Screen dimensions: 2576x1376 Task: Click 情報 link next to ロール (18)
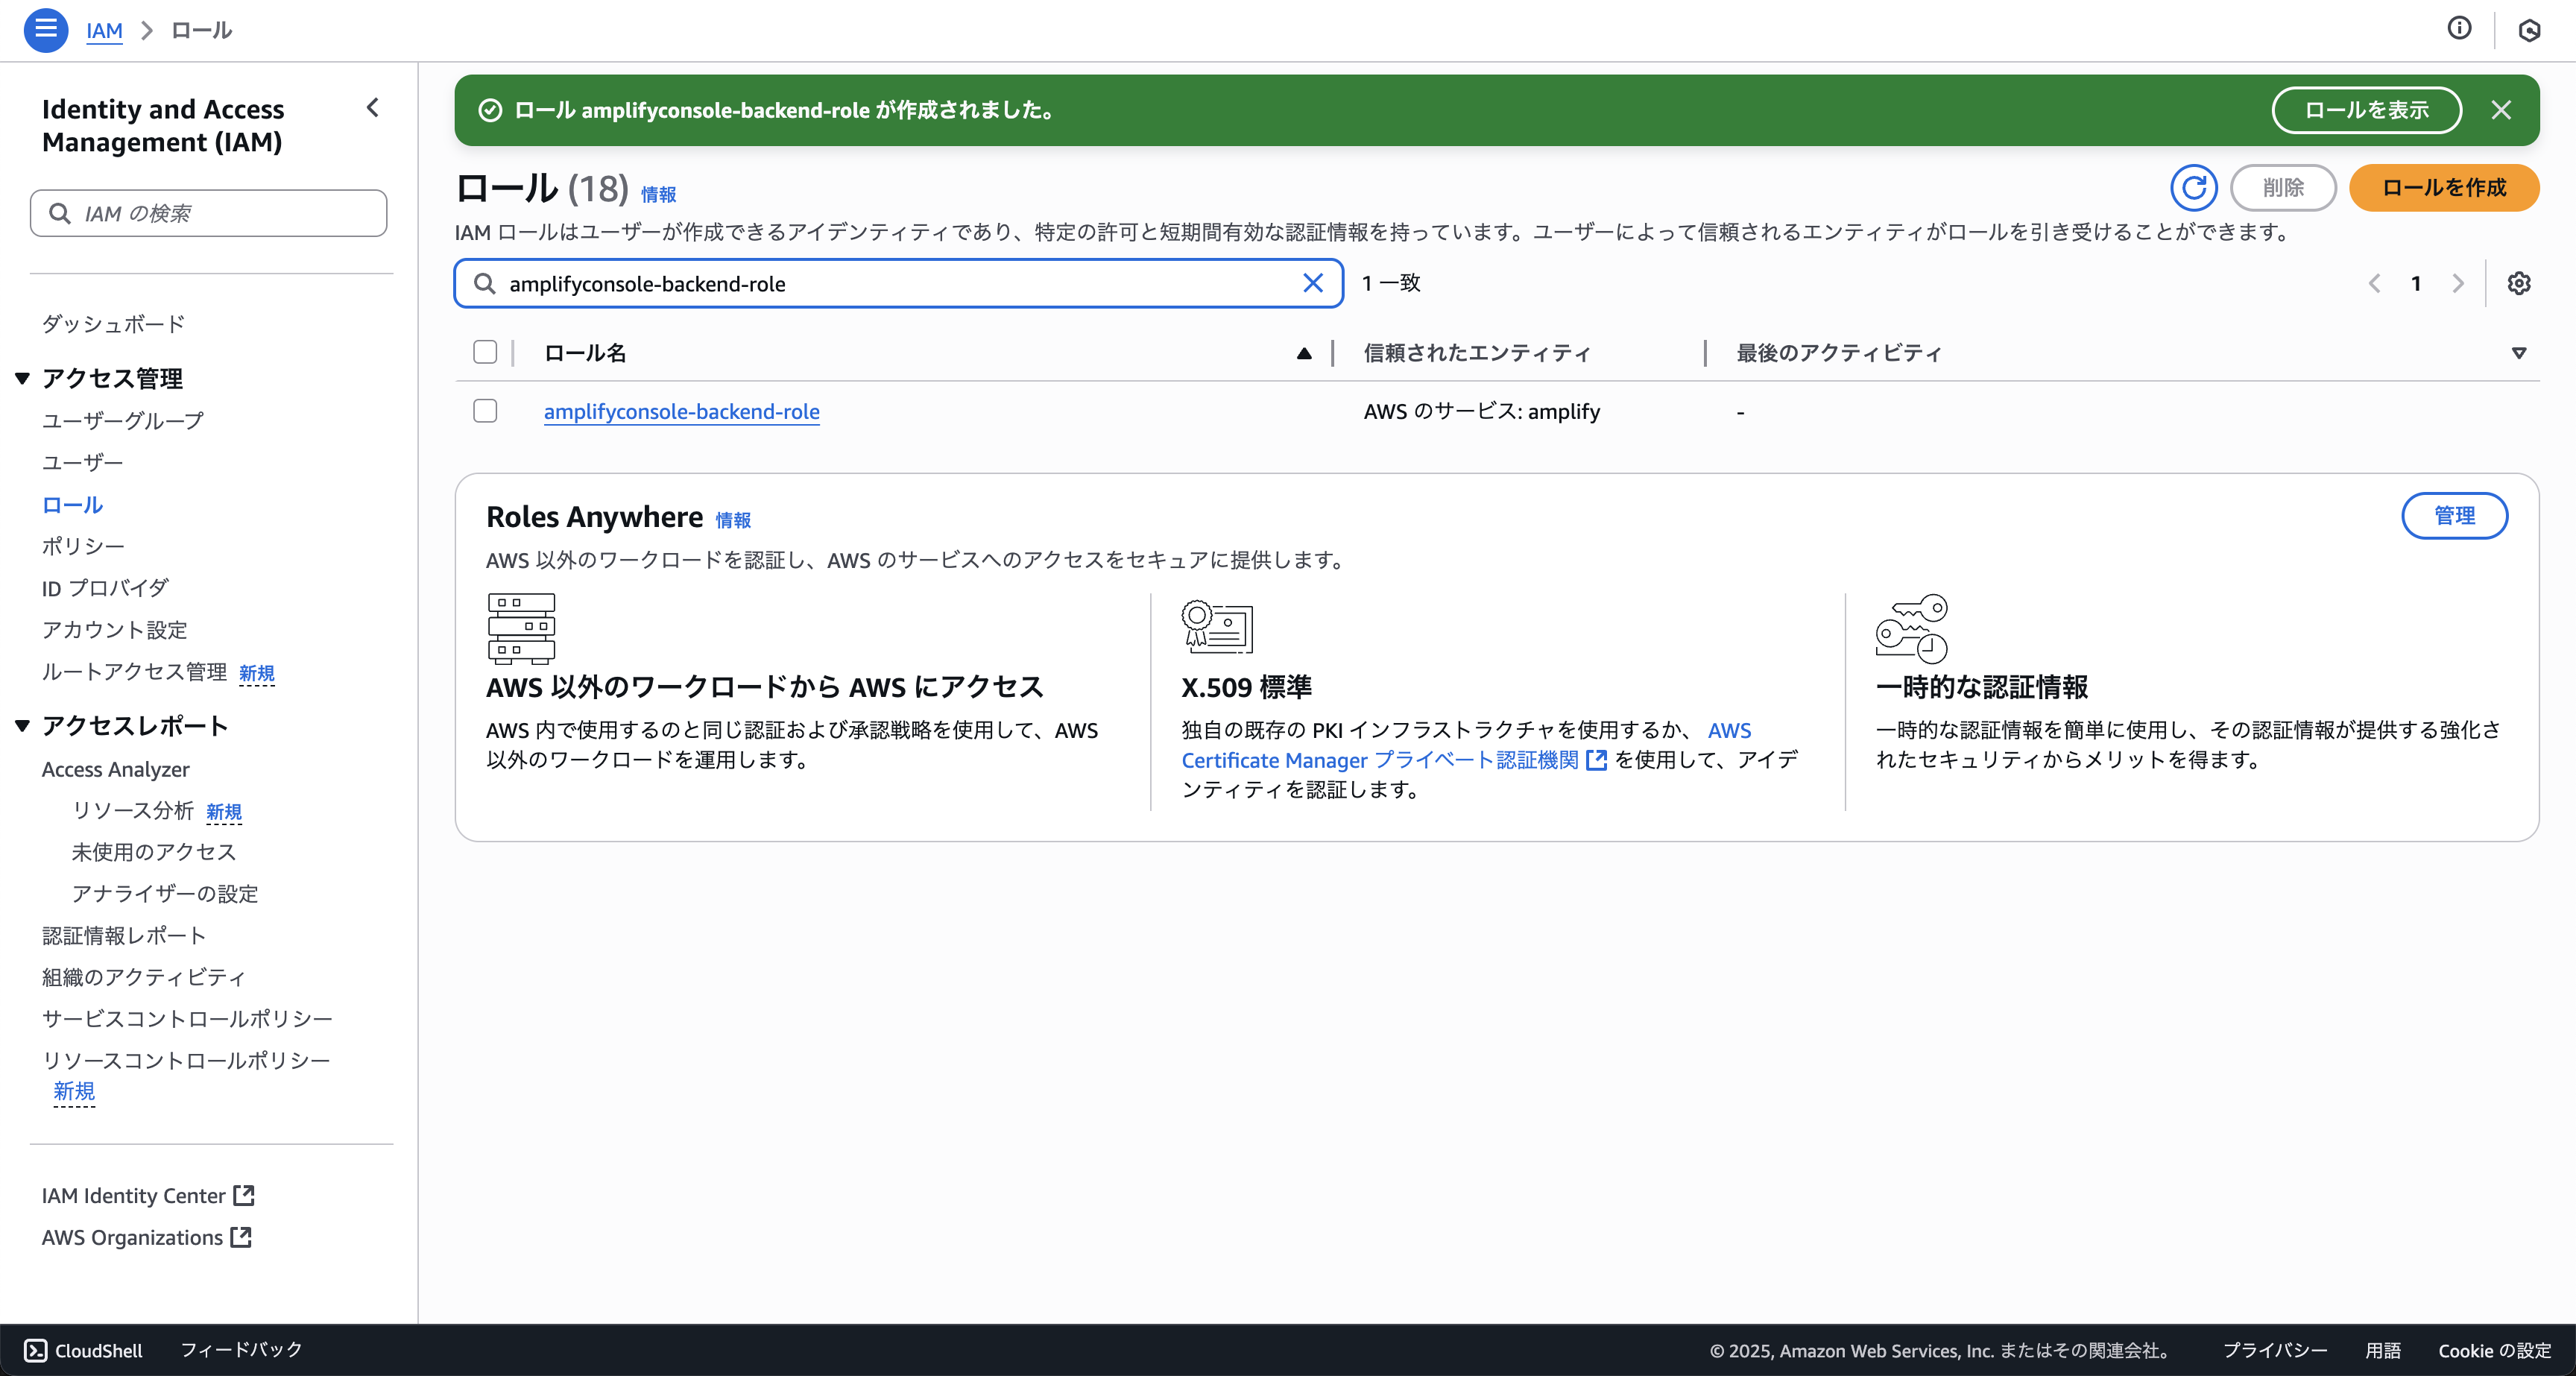click(x=658, y=194)
